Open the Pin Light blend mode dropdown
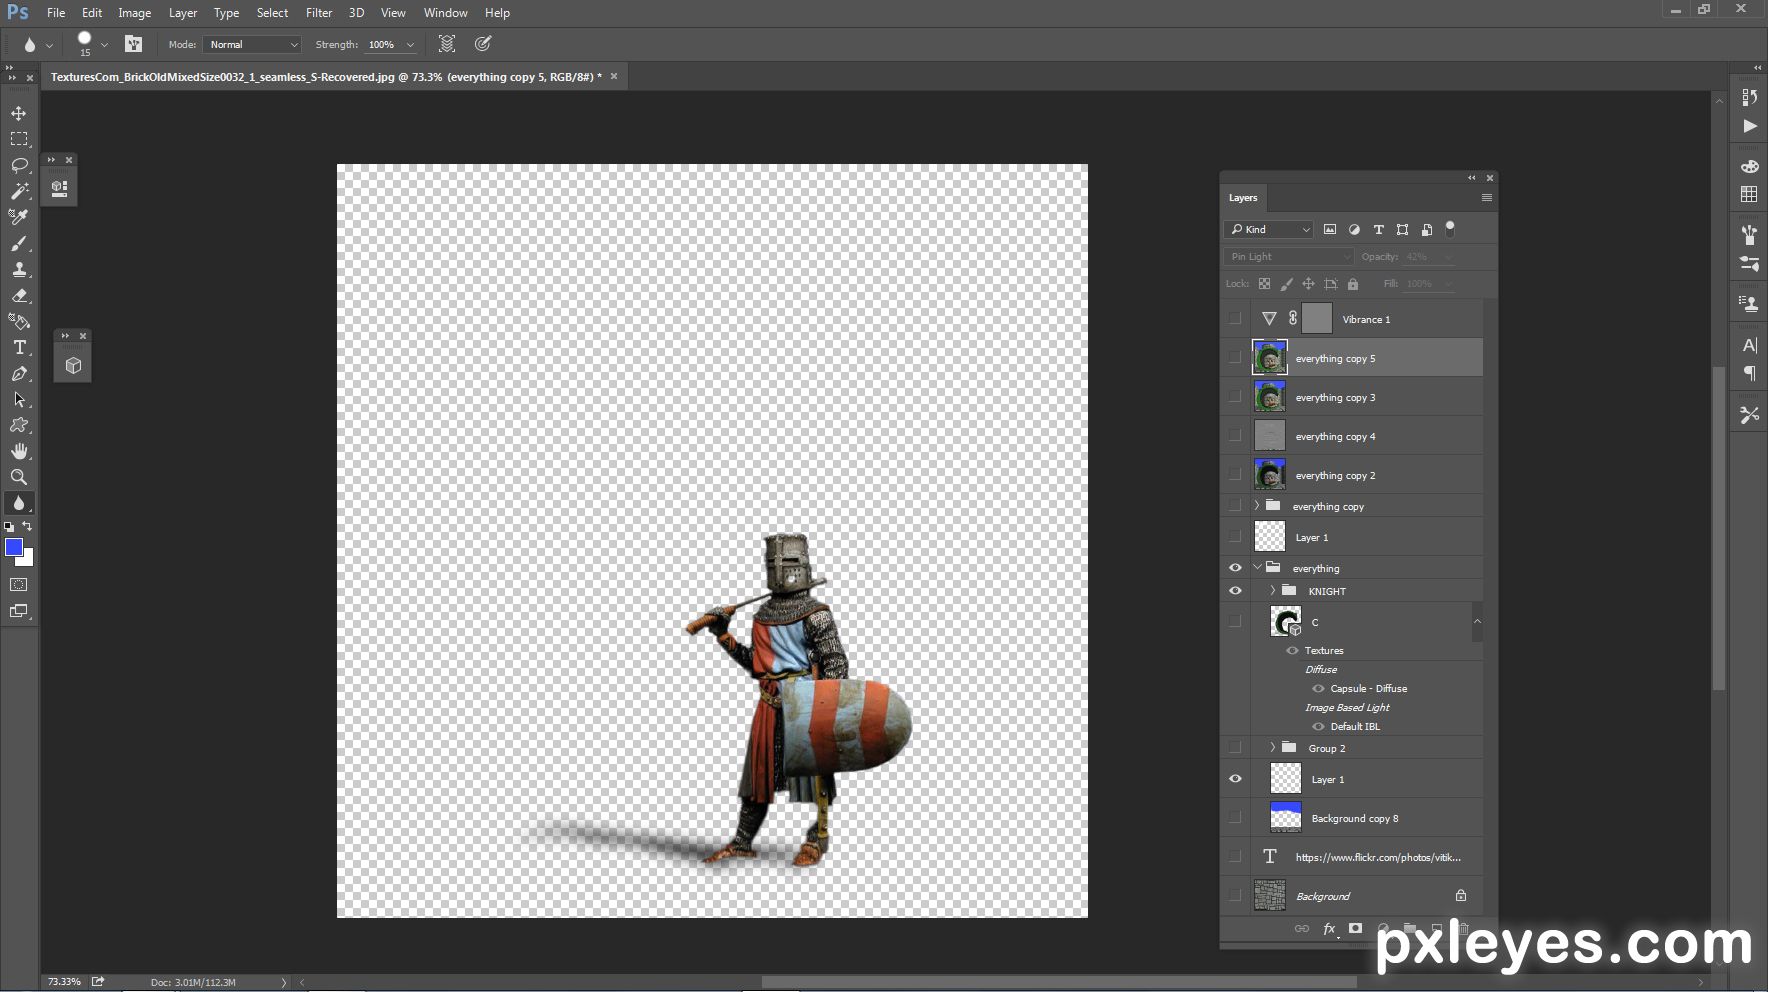1768x992 pixels. (x=1288, y=257)
